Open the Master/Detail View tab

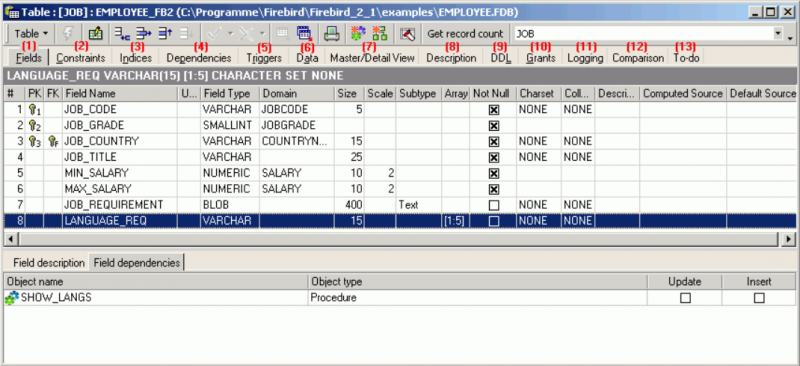point(372,58)
